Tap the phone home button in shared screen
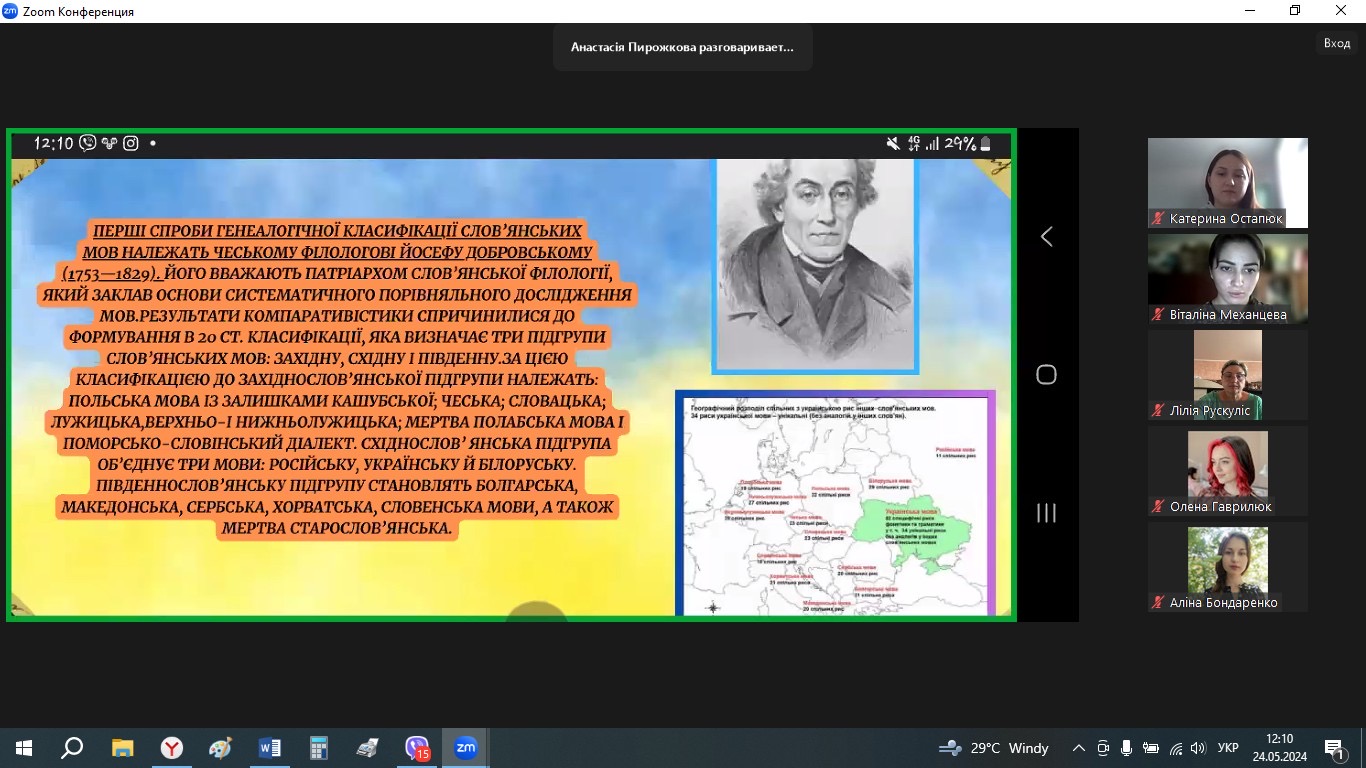The image size is (1366, 768). (1046, 375)
